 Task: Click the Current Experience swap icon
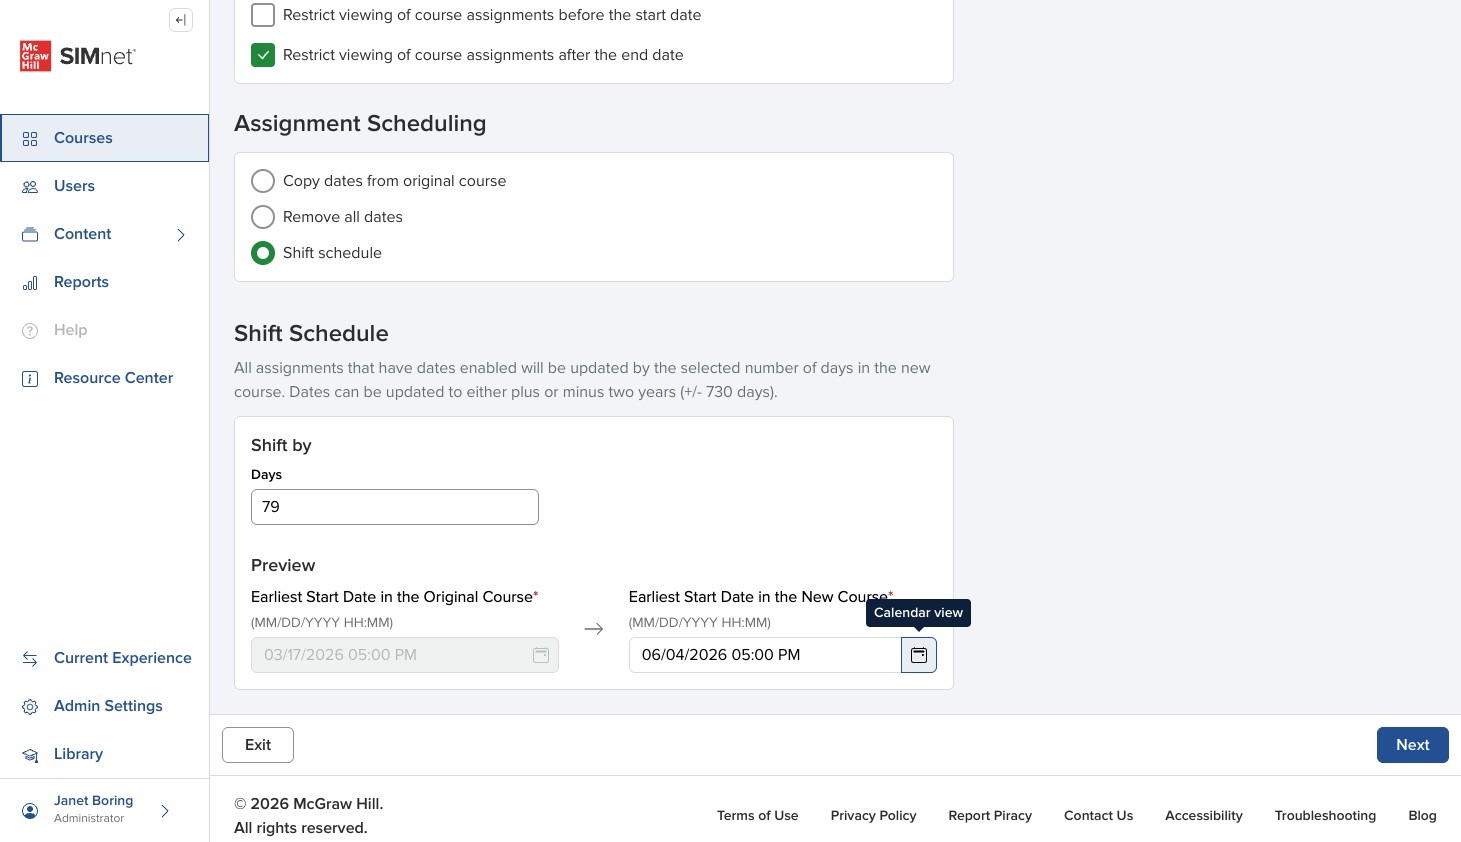(30, 659)
